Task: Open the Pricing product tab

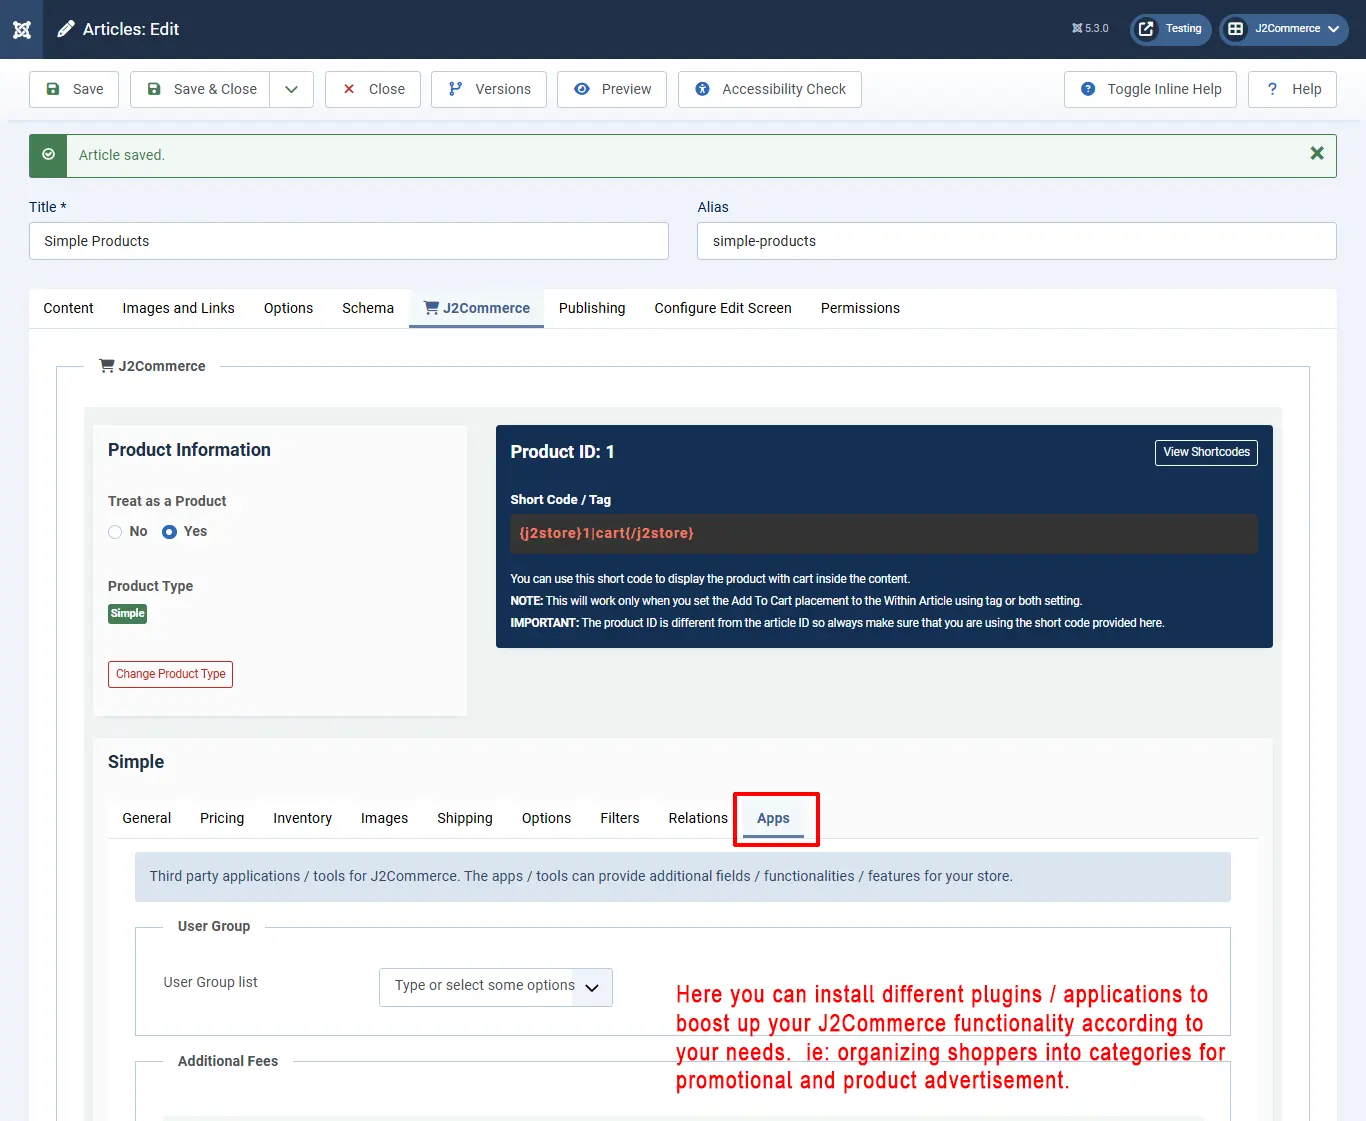Action: pos(222,818)
